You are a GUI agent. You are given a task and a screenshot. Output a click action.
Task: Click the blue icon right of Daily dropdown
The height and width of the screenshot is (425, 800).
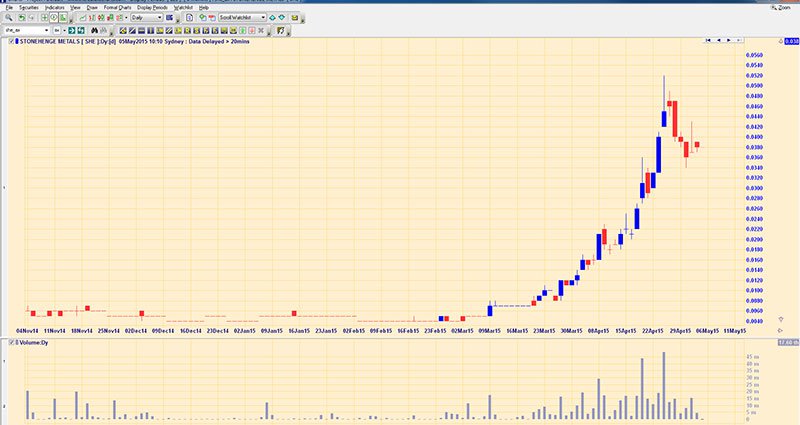(169, 17)
